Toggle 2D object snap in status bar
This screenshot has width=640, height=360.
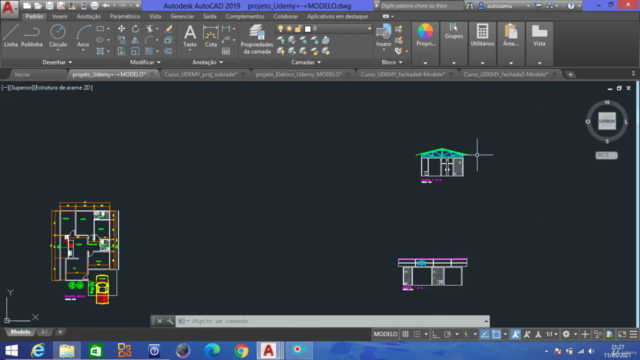[x=496, y=334]
